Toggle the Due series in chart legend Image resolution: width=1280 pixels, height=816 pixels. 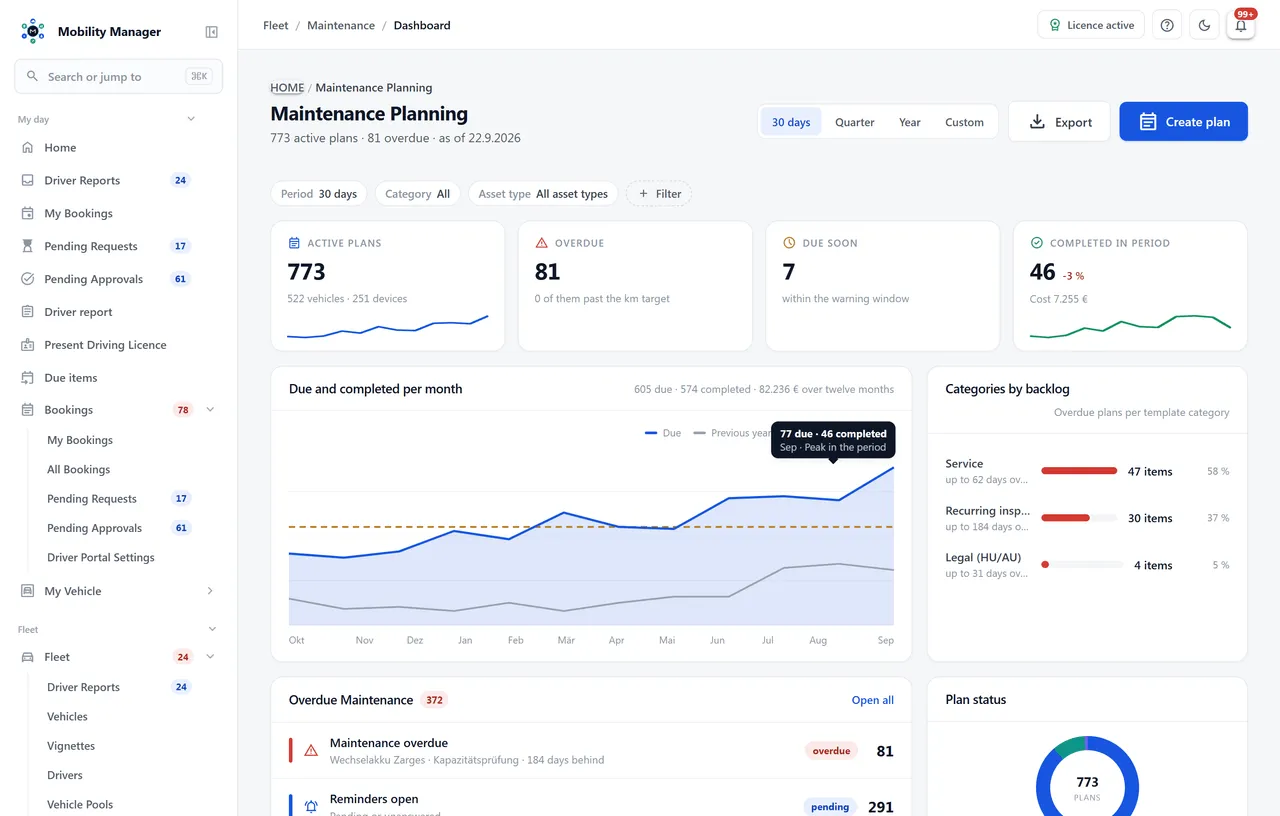(x=663, y=433)
